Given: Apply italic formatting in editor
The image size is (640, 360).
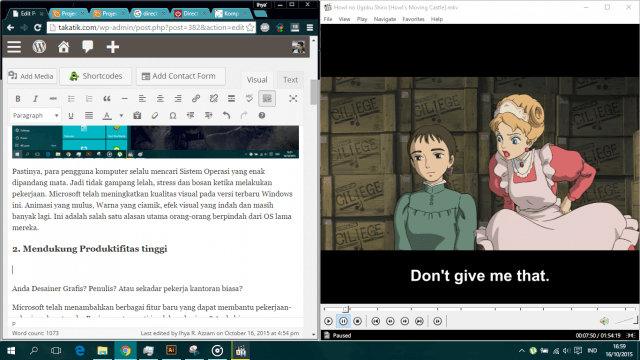Looking at the screenshot, I should tap(36, 99).
